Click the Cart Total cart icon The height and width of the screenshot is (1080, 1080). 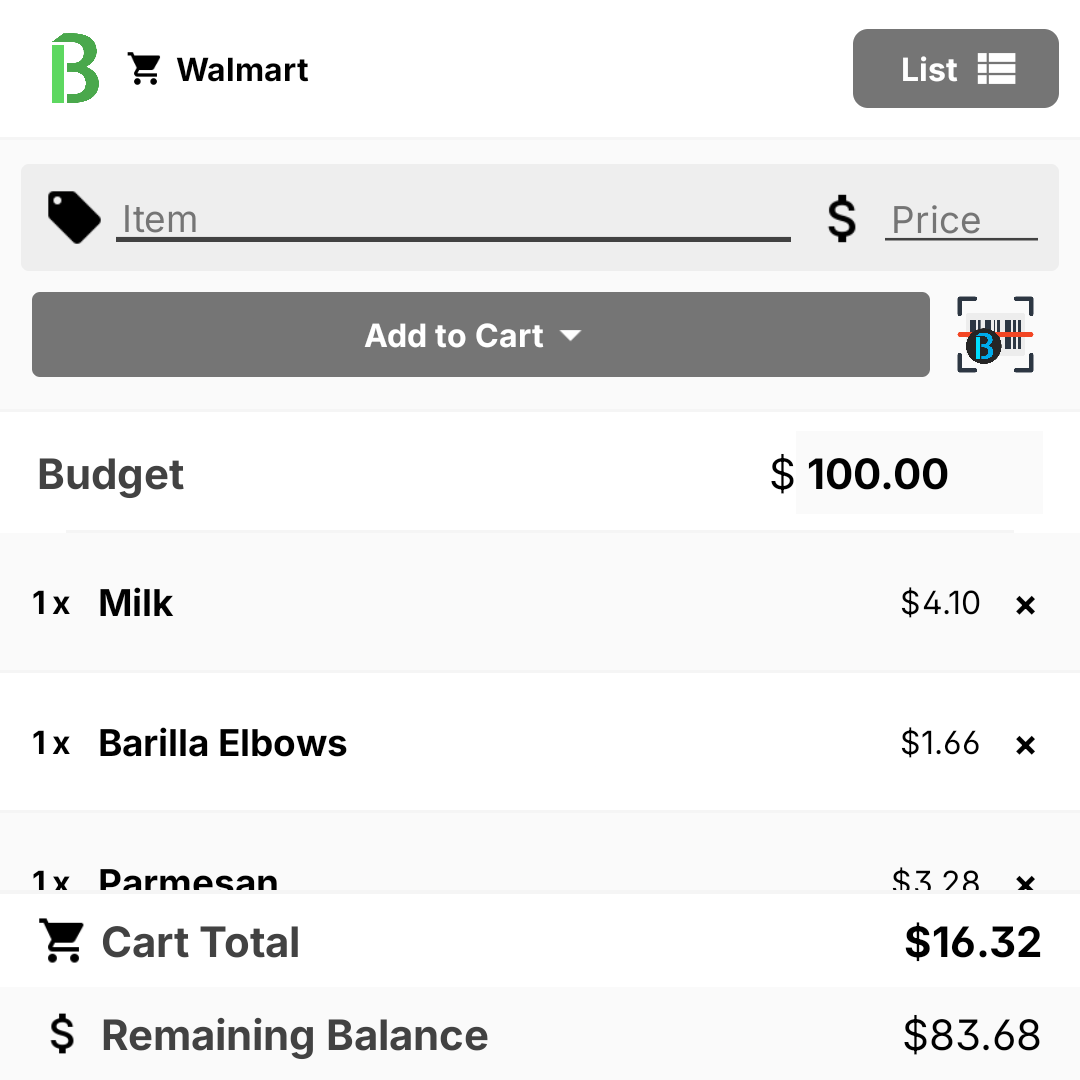pos(61,940)
